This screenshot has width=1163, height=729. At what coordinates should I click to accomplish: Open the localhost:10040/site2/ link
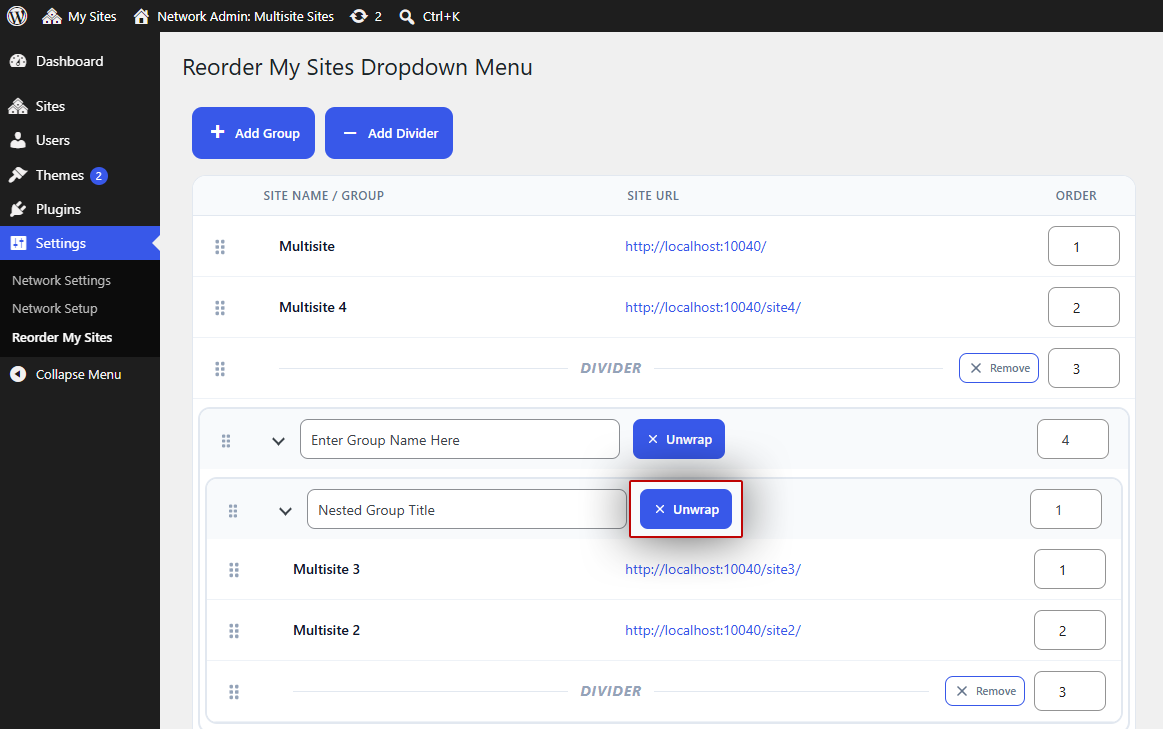[x=713, y=630]
